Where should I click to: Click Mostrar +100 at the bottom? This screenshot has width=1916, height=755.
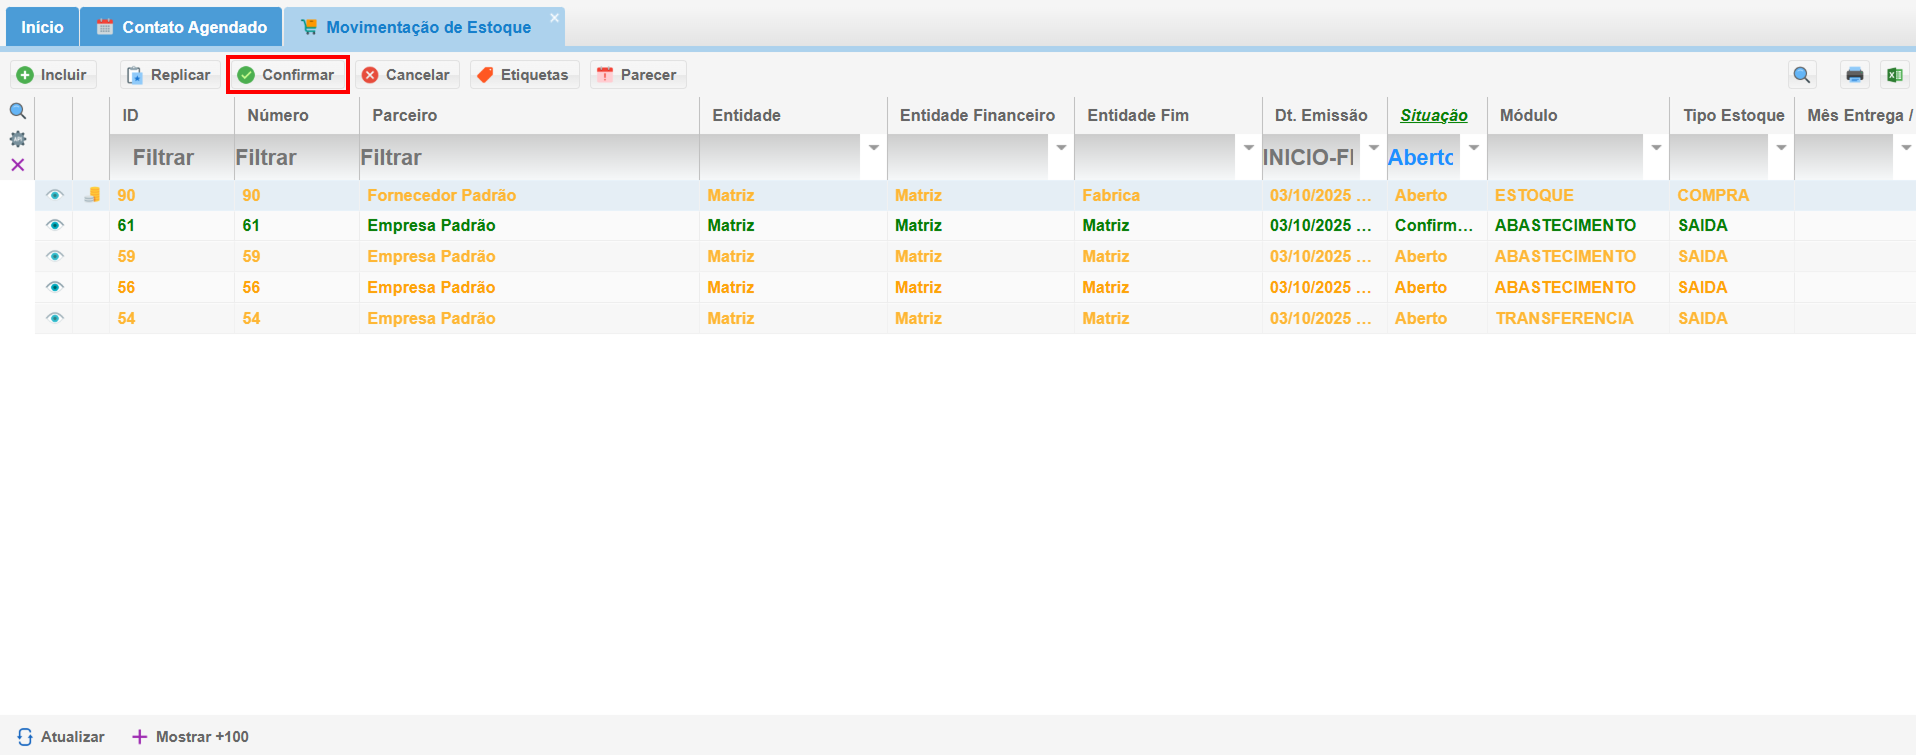tap(191, 737)
